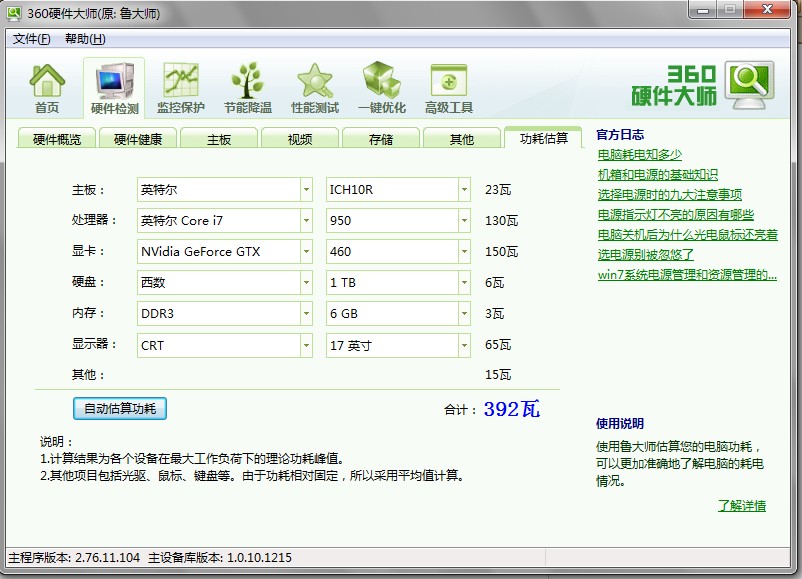
Task: Click the 主程序版本 status bar text
Action: 74,558
